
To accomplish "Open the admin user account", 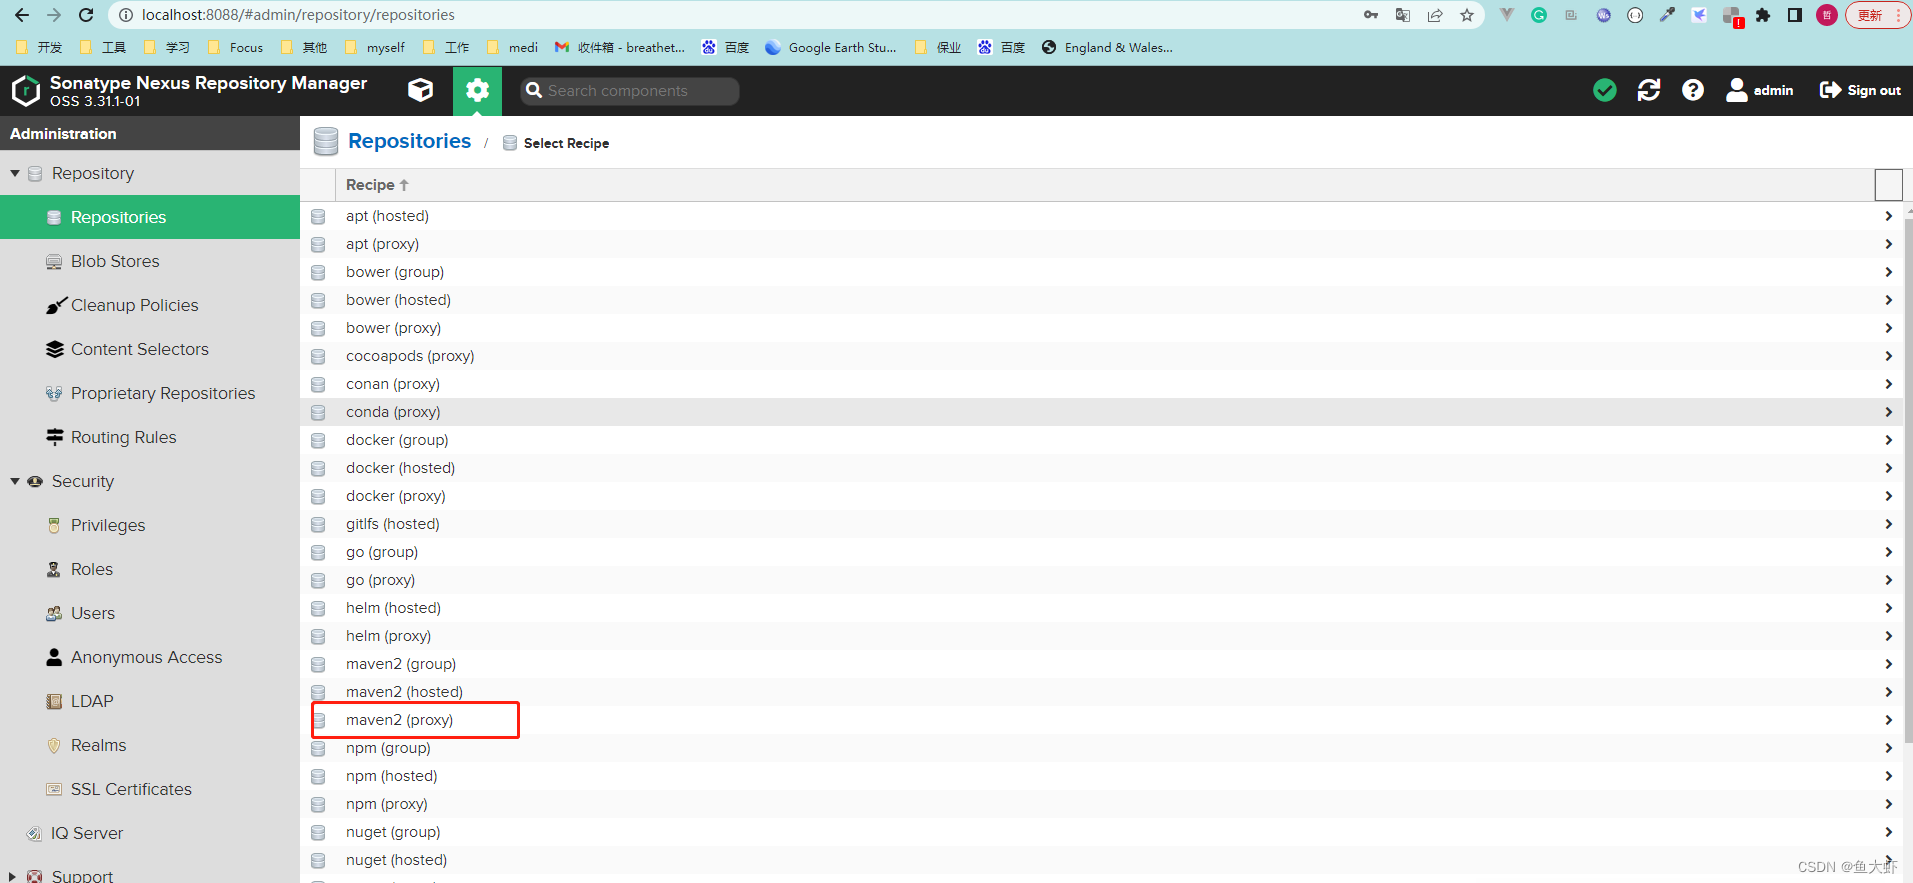I will click(1760, 91).
